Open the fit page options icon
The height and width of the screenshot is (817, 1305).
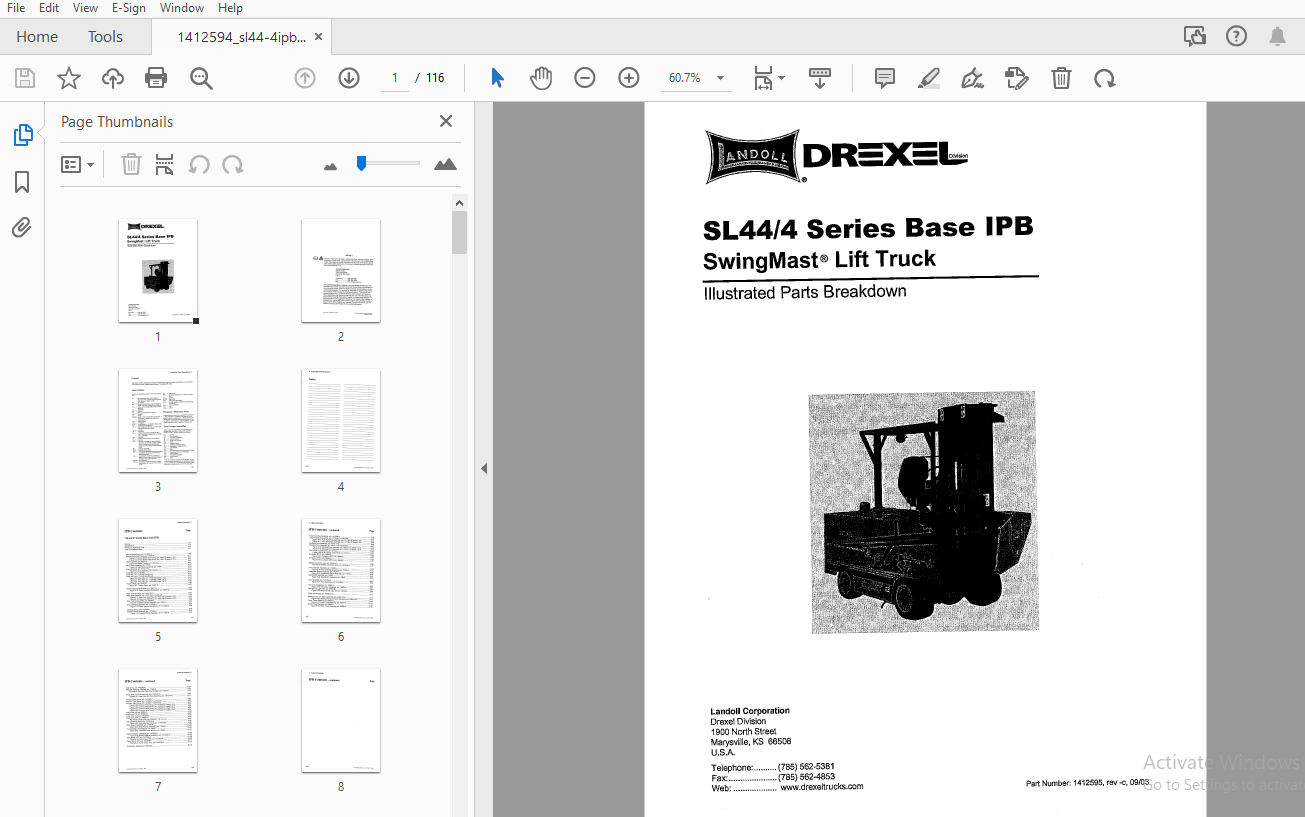point(763,78)
